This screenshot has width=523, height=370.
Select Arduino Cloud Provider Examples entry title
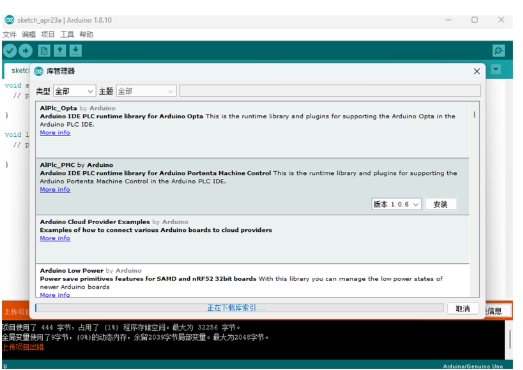coord(95,222)
